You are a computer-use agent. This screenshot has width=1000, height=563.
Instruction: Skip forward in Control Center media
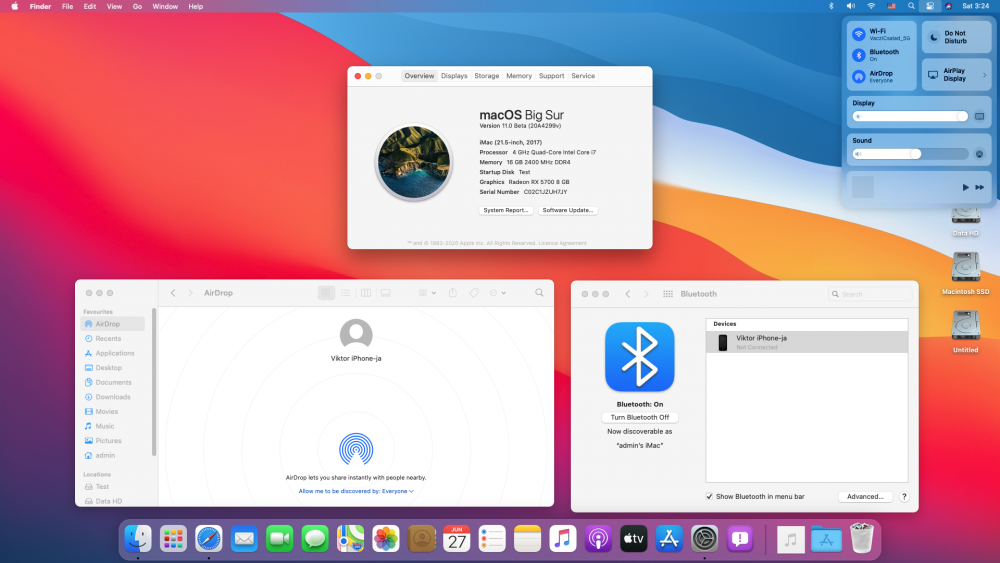pyautogui.click(x=980, y=187)
